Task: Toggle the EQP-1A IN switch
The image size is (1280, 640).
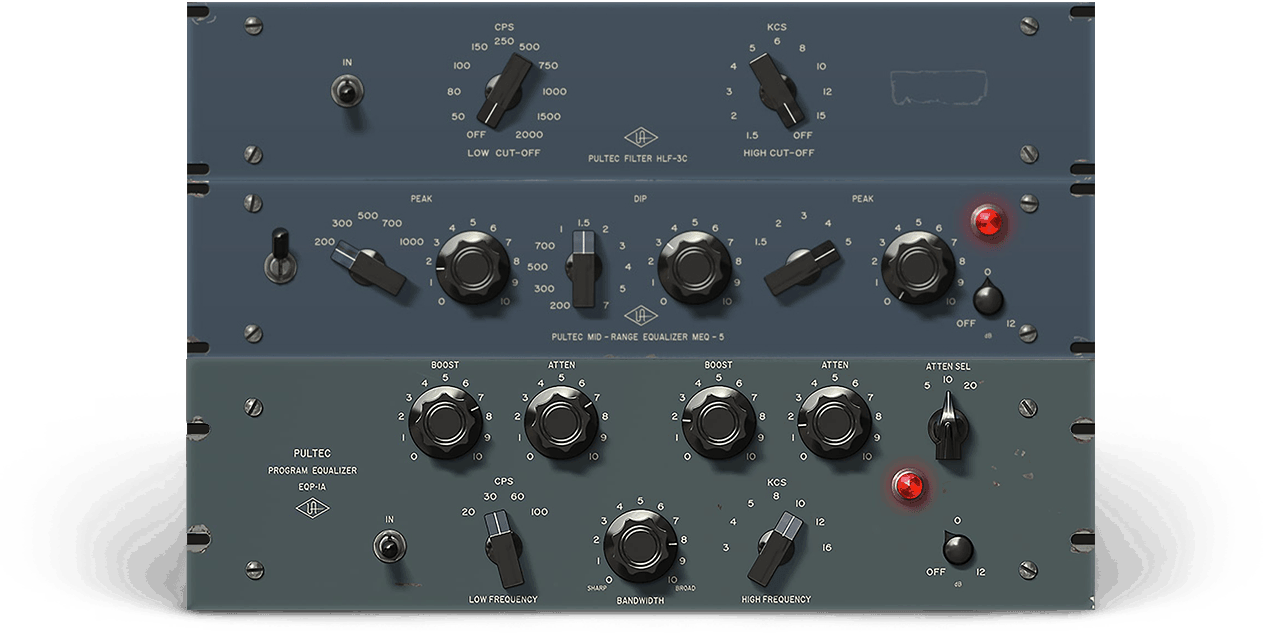Action: coord(389,546)
